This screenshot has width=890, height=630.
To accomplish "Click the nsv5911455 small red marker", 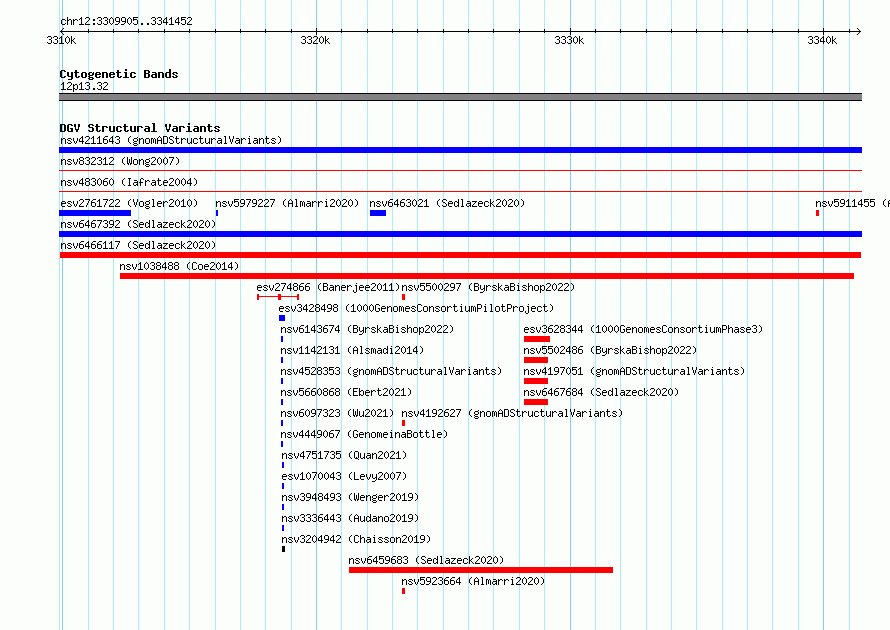I will tap(817, 213).
